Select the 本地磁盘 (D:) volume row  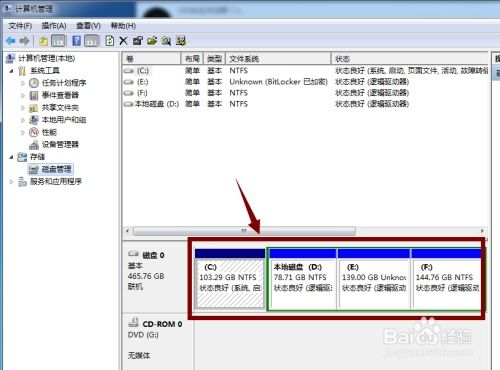(305, 104)
